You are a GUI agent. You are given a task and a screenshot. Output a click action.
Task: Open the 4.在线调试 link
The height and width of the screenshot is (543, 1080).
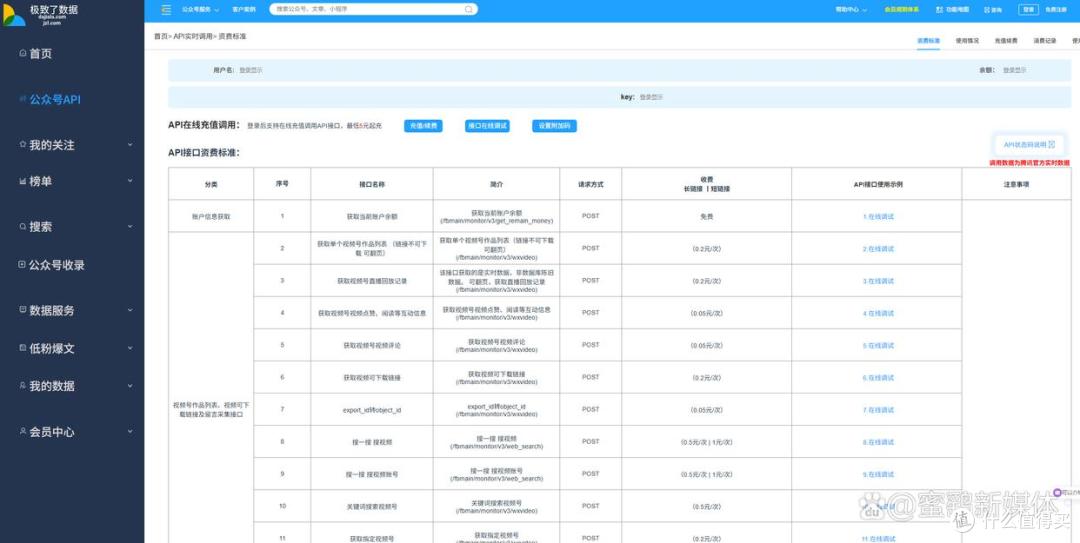click(x=878, y=314)
